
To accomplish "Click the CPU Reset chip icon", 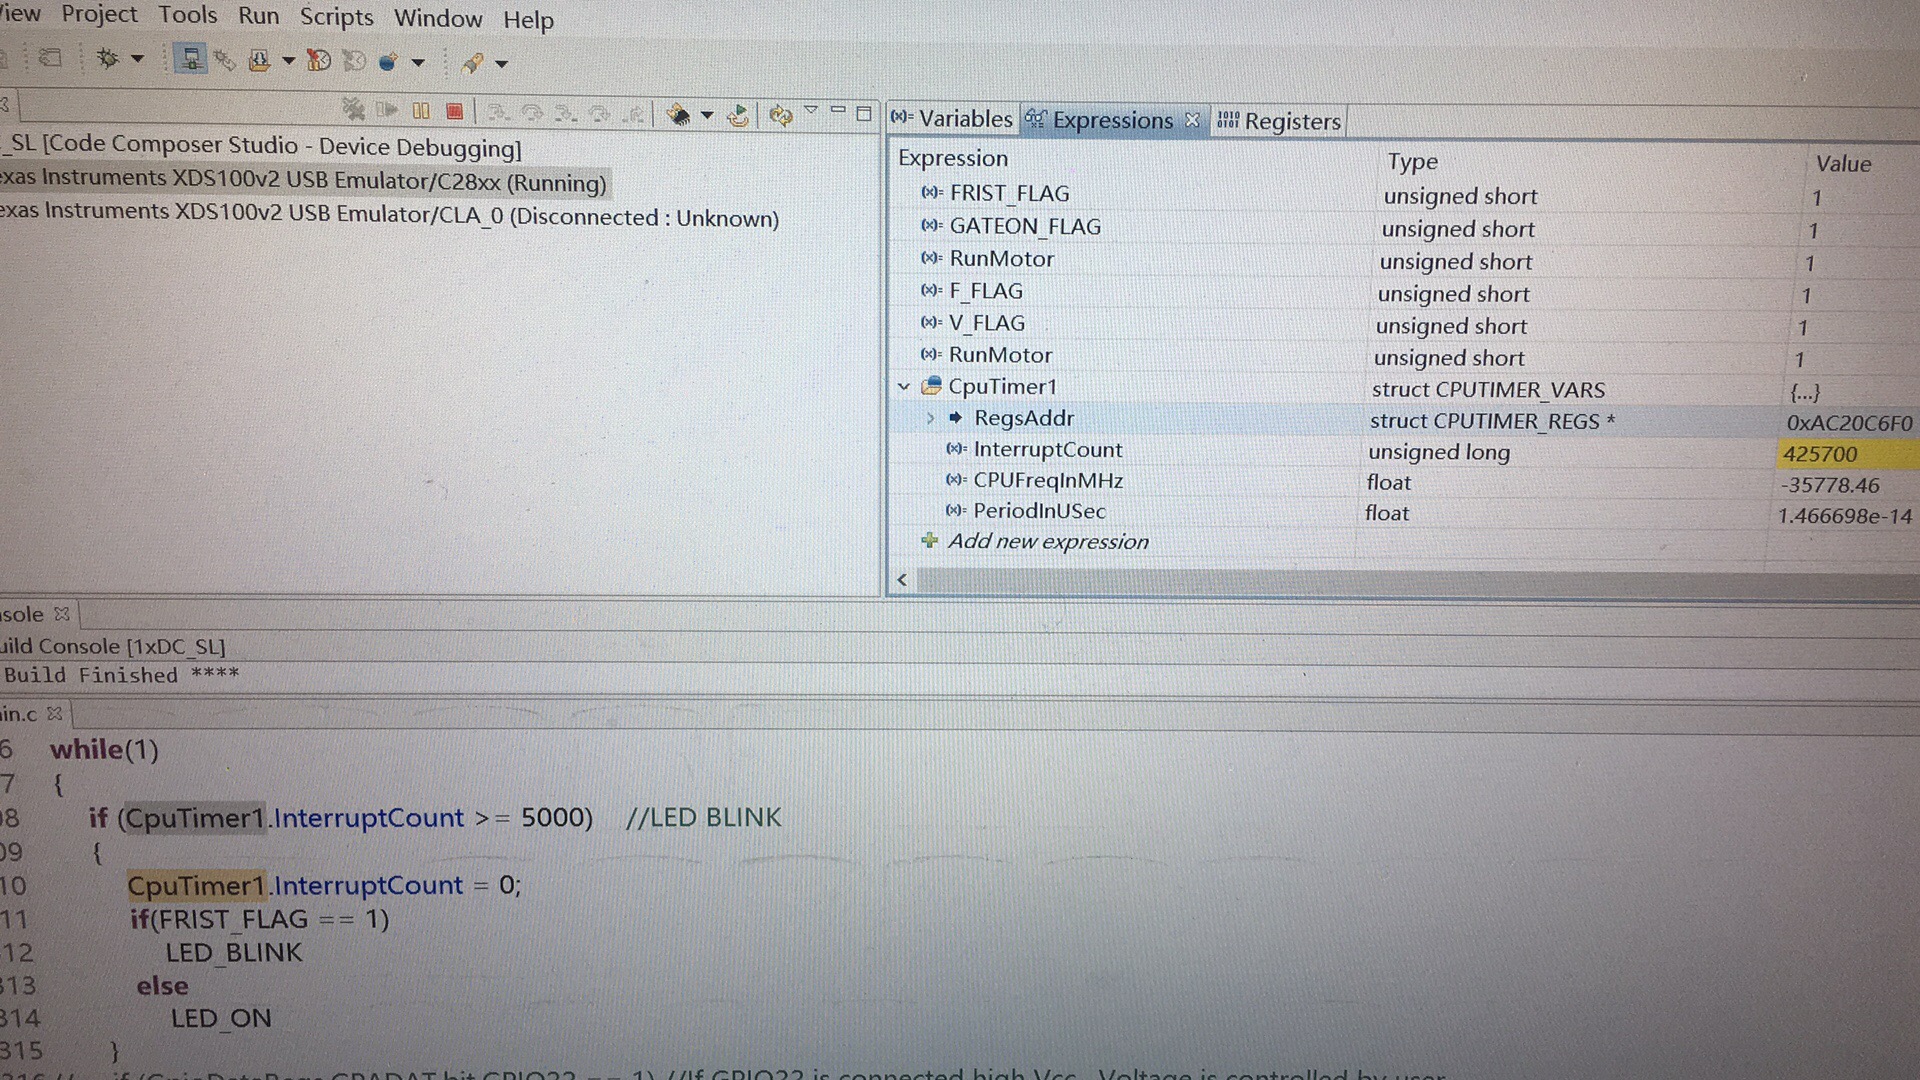I will pos(678,115).
